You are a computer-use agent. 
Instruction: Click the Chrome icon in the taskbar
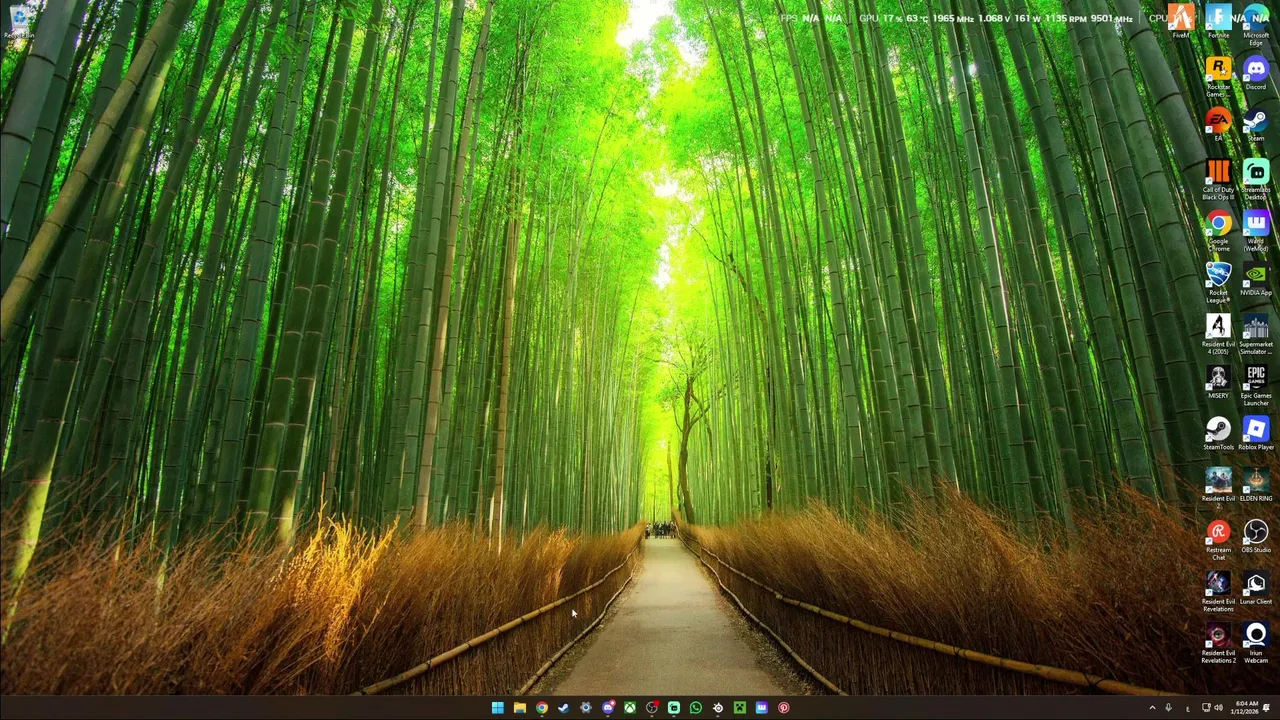tap(541, 708)
